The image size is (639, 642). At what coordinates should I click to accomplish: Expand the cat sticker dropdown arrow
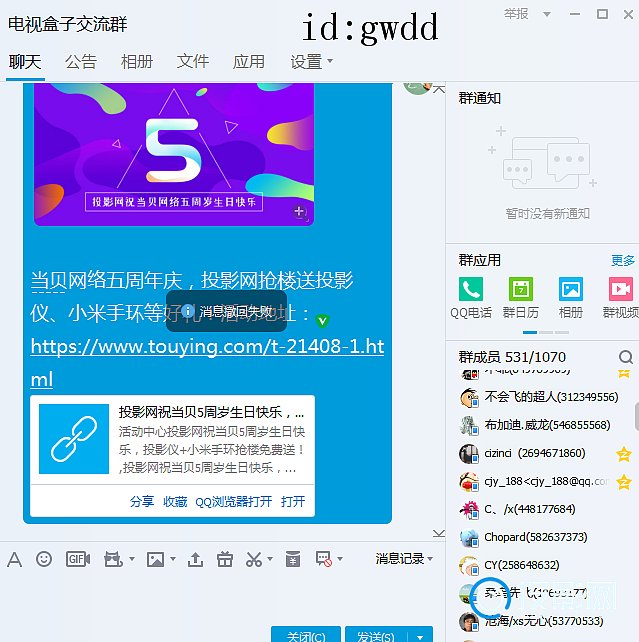tap(132, 558)
